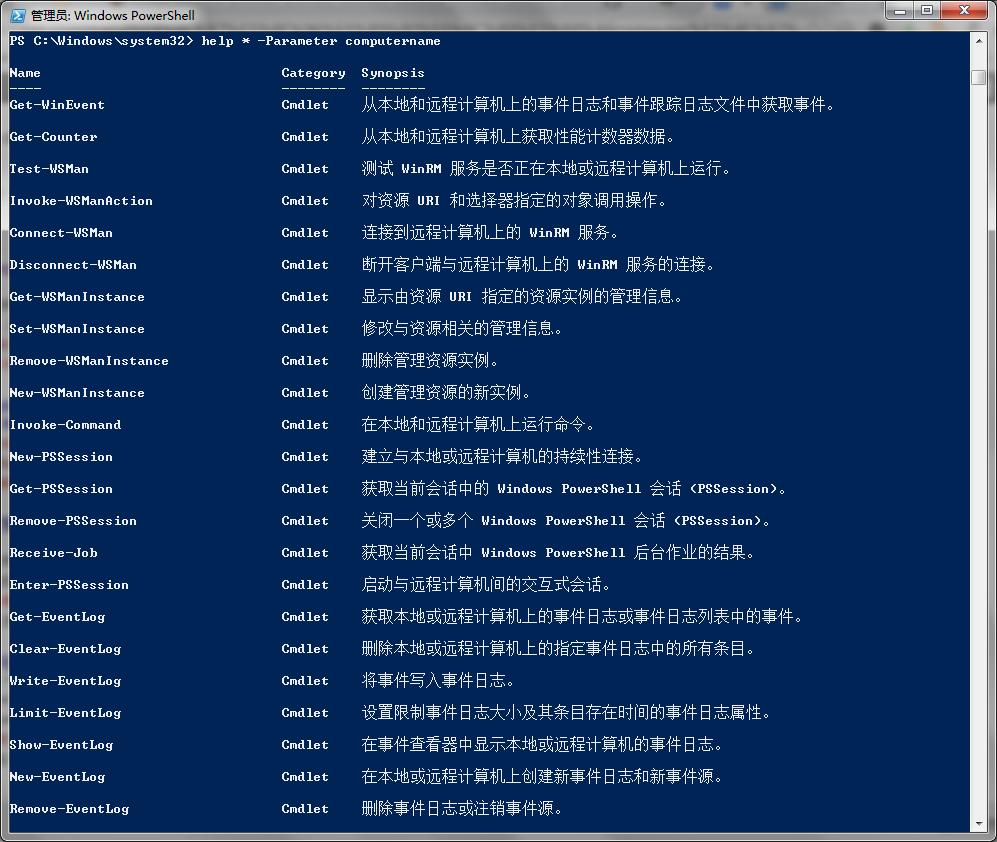The width and height of the screenshot is (997, 842).
Task: Click the 'Remove-EventLog' entry
Action: click(69, 809)
